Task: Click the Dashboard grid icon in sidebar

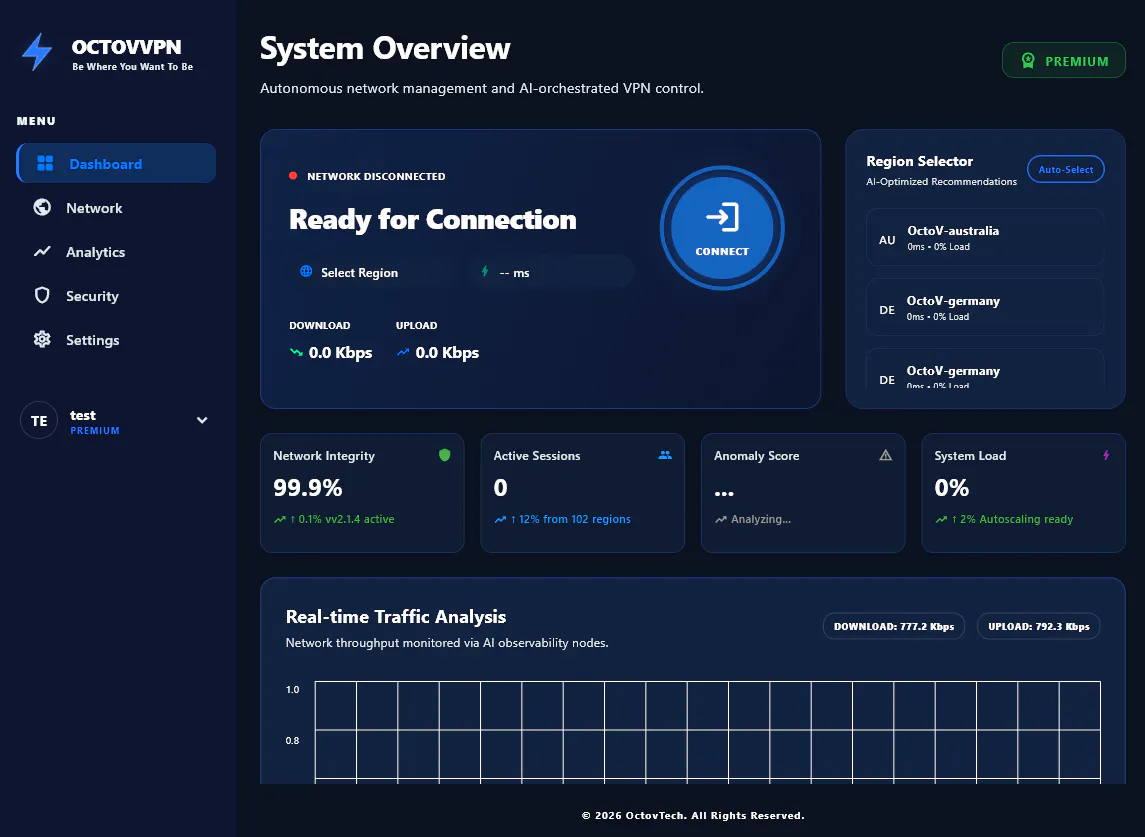Action: [45, 163]
